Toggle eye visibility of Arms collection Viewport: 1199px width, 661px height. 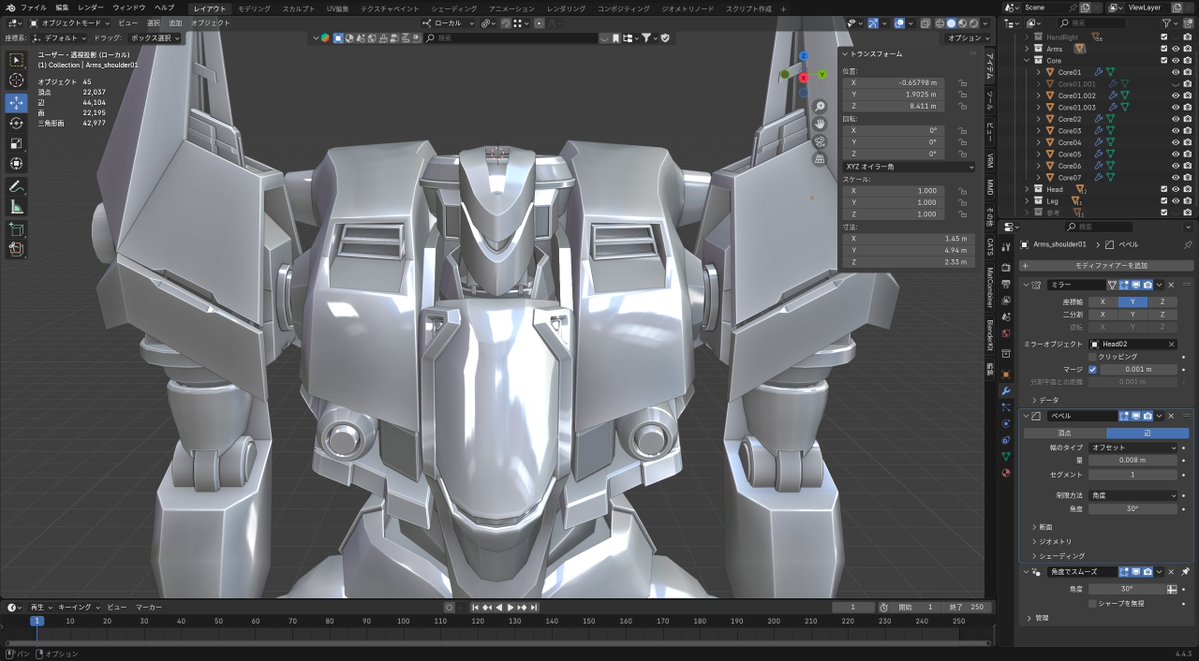[1175, 49]
